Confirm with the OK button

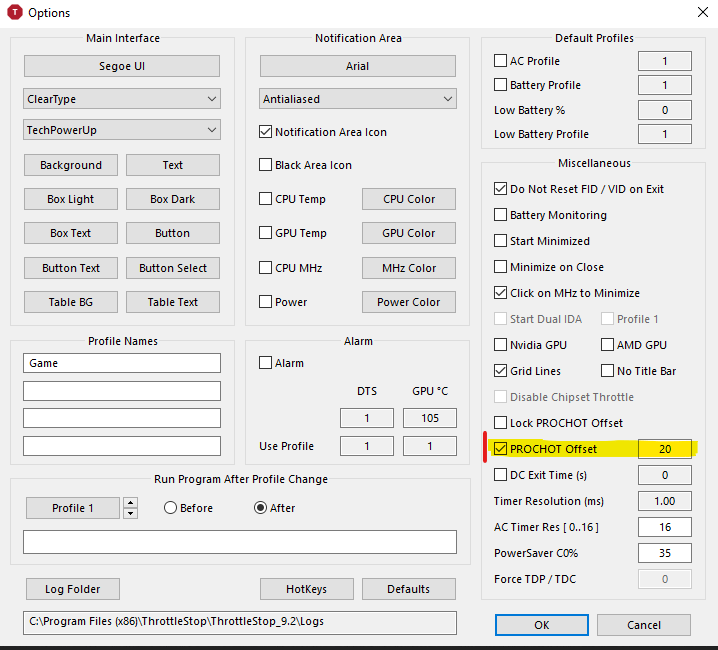(x=542, y=625)
